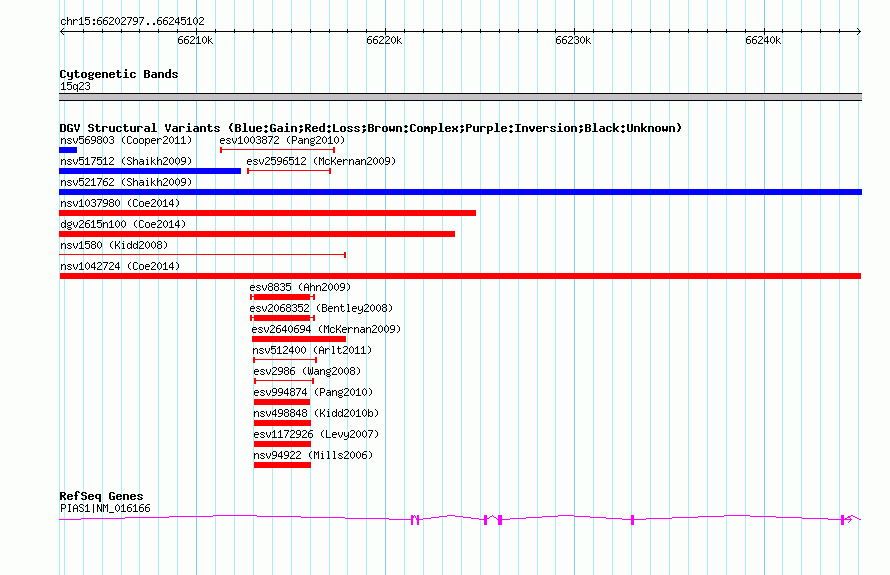Screen dimensions: 890x575
Task: Open the nsv498848 (Kidd2010b) label
Action: click(x=316, y=413)
